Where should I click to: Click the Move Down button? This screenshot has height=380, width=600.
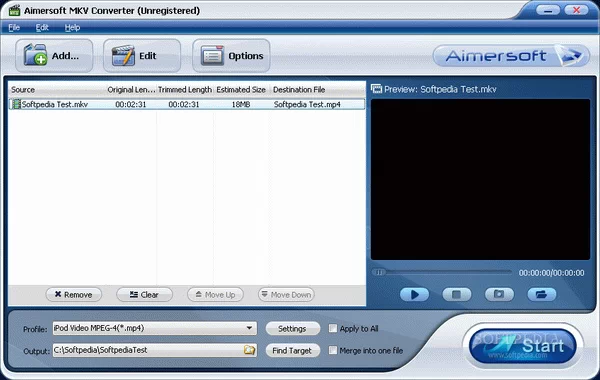pyautogui.click(x=286, y=295)
